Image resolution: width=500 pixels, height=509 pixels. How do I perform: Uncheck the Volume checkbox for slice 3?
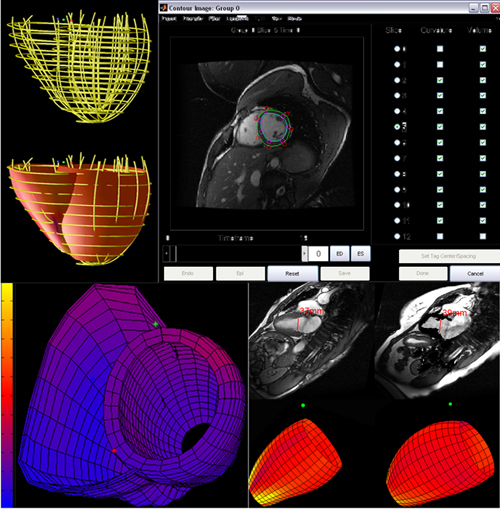pyautogui.click(x=483, y=95)
